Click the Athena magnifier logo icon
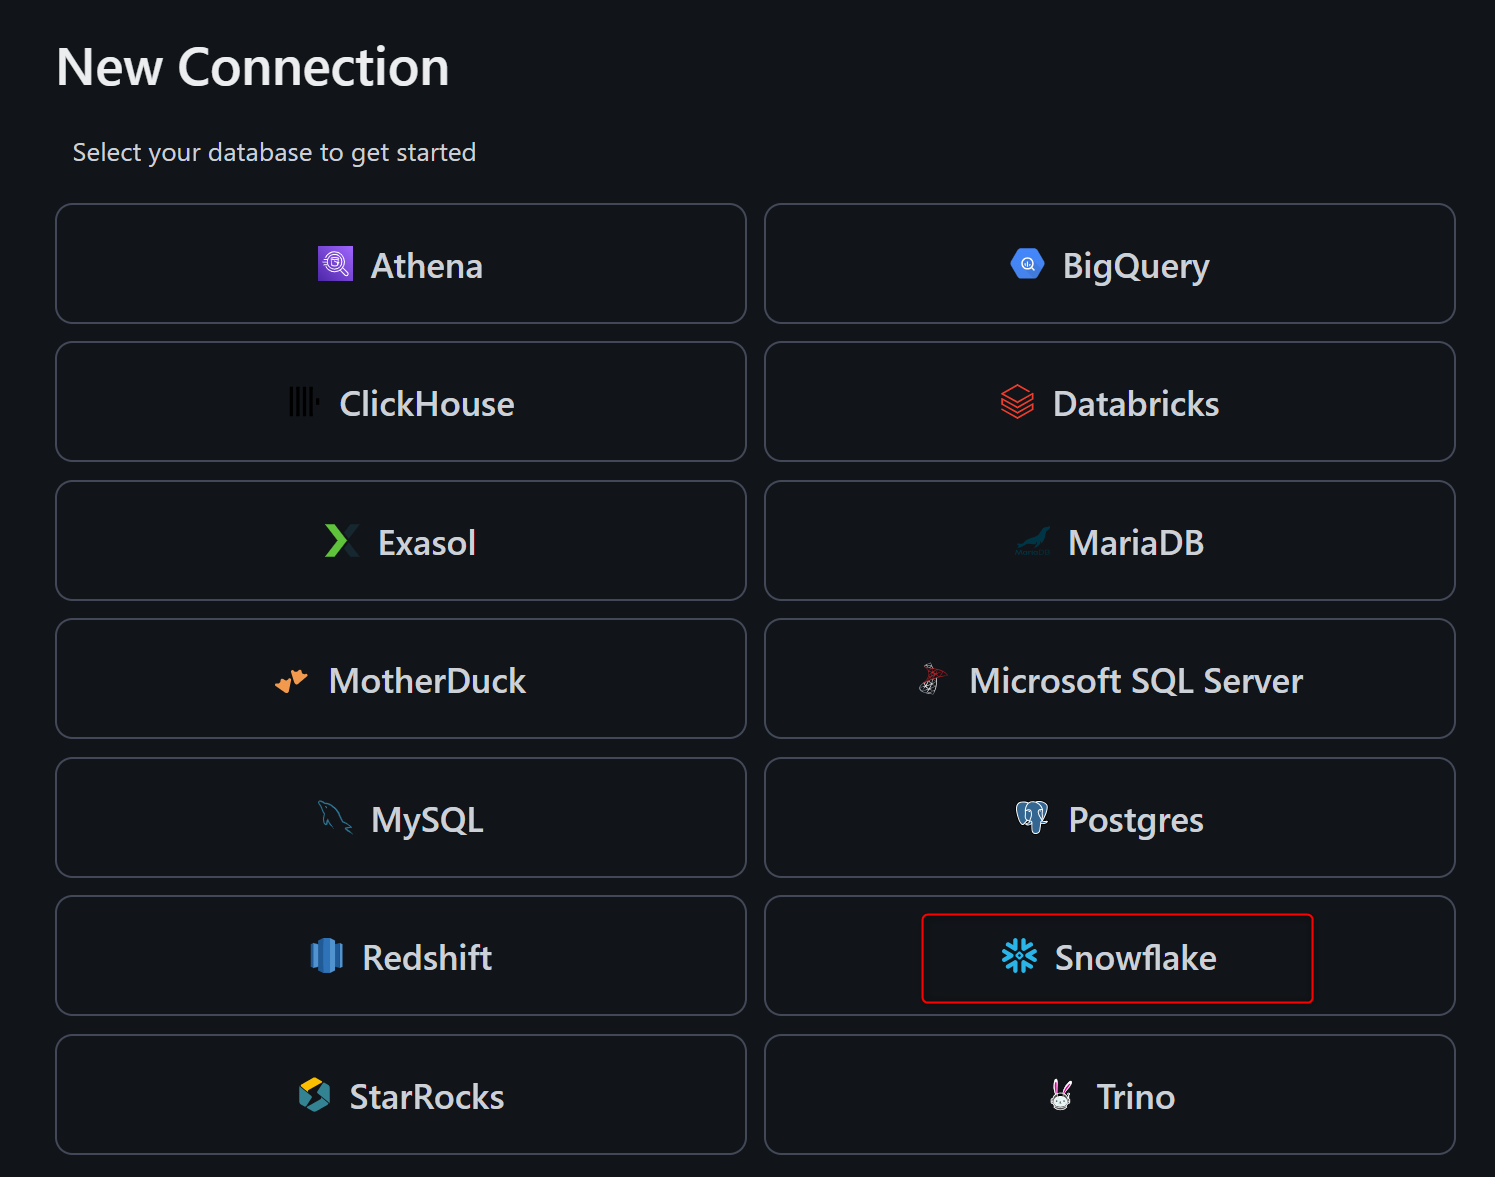Image resolution: width=1495 pixels, height=1177 pixels. coord(335,264)
